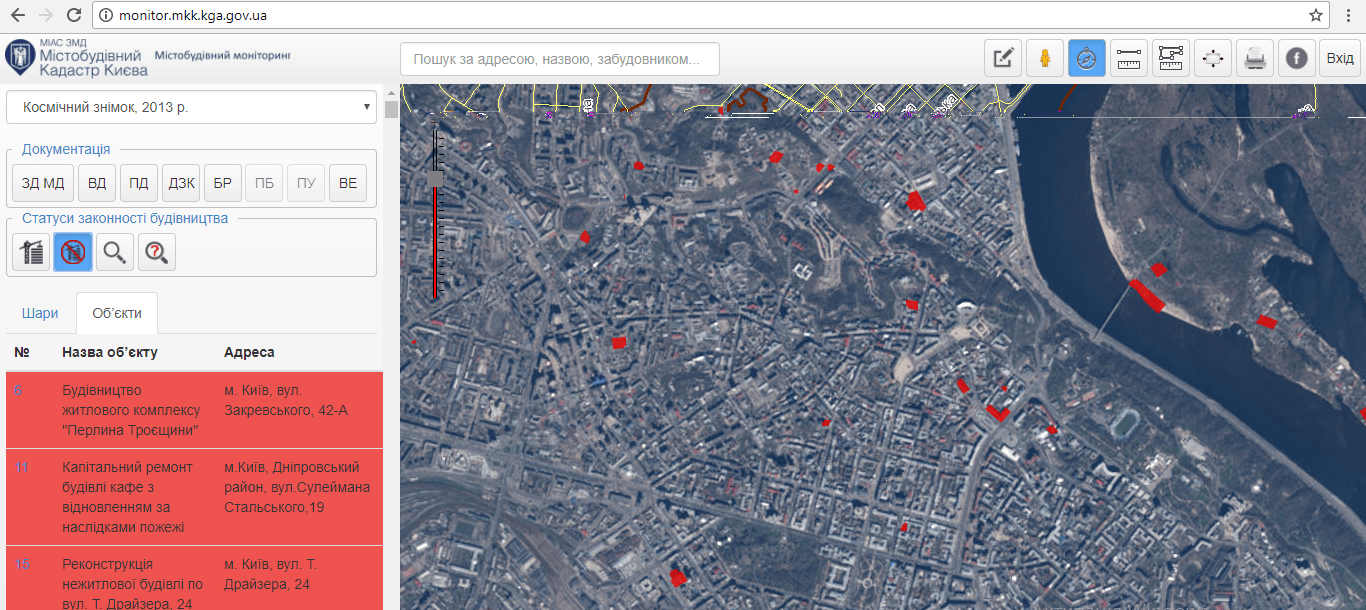Screen dimensions: 1366x610
Task: Toggle the ДЗК documentation layer button
Action: pyautogui.click(x=181, y=183)
